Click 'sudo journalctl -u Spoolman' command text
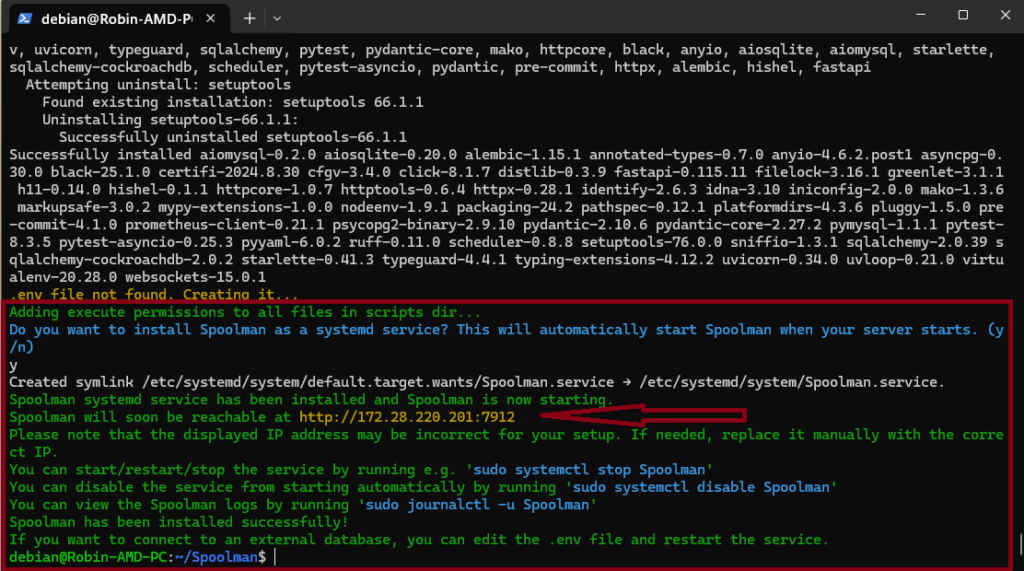This screenshot has width=1024, height=571. coord(477,504)
